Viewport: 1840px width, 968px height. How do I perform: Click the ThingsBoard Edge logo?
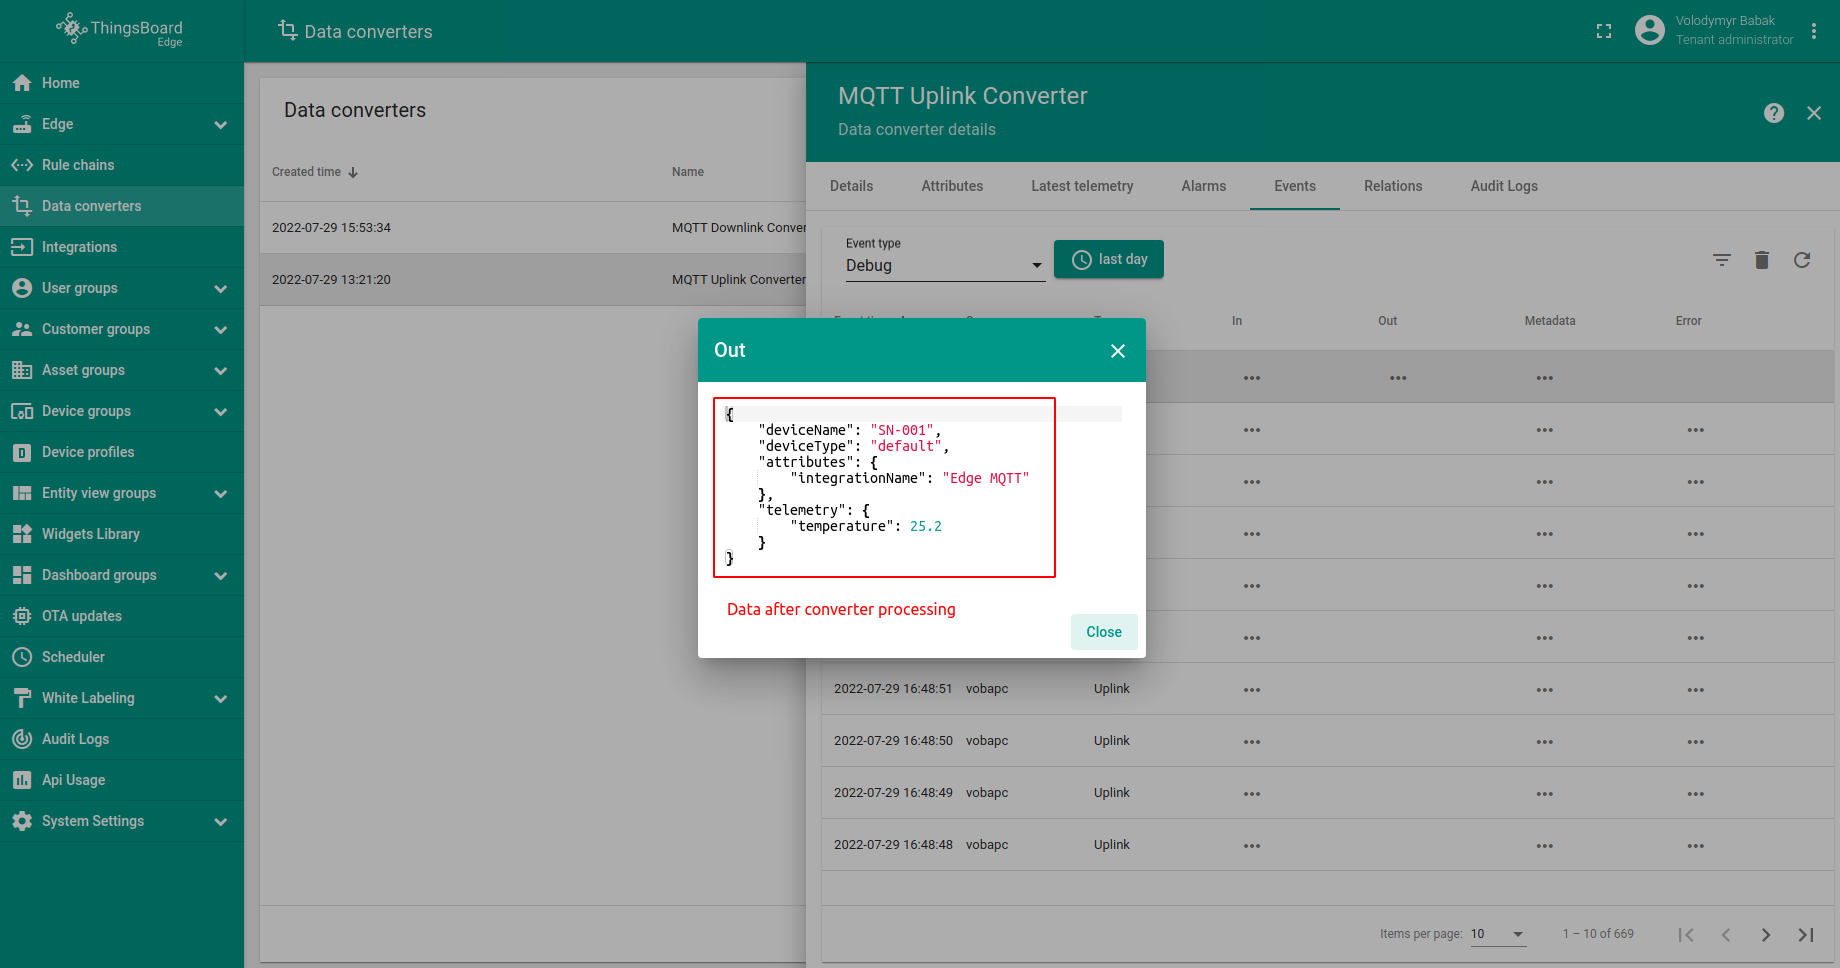[x=120, y=30]
